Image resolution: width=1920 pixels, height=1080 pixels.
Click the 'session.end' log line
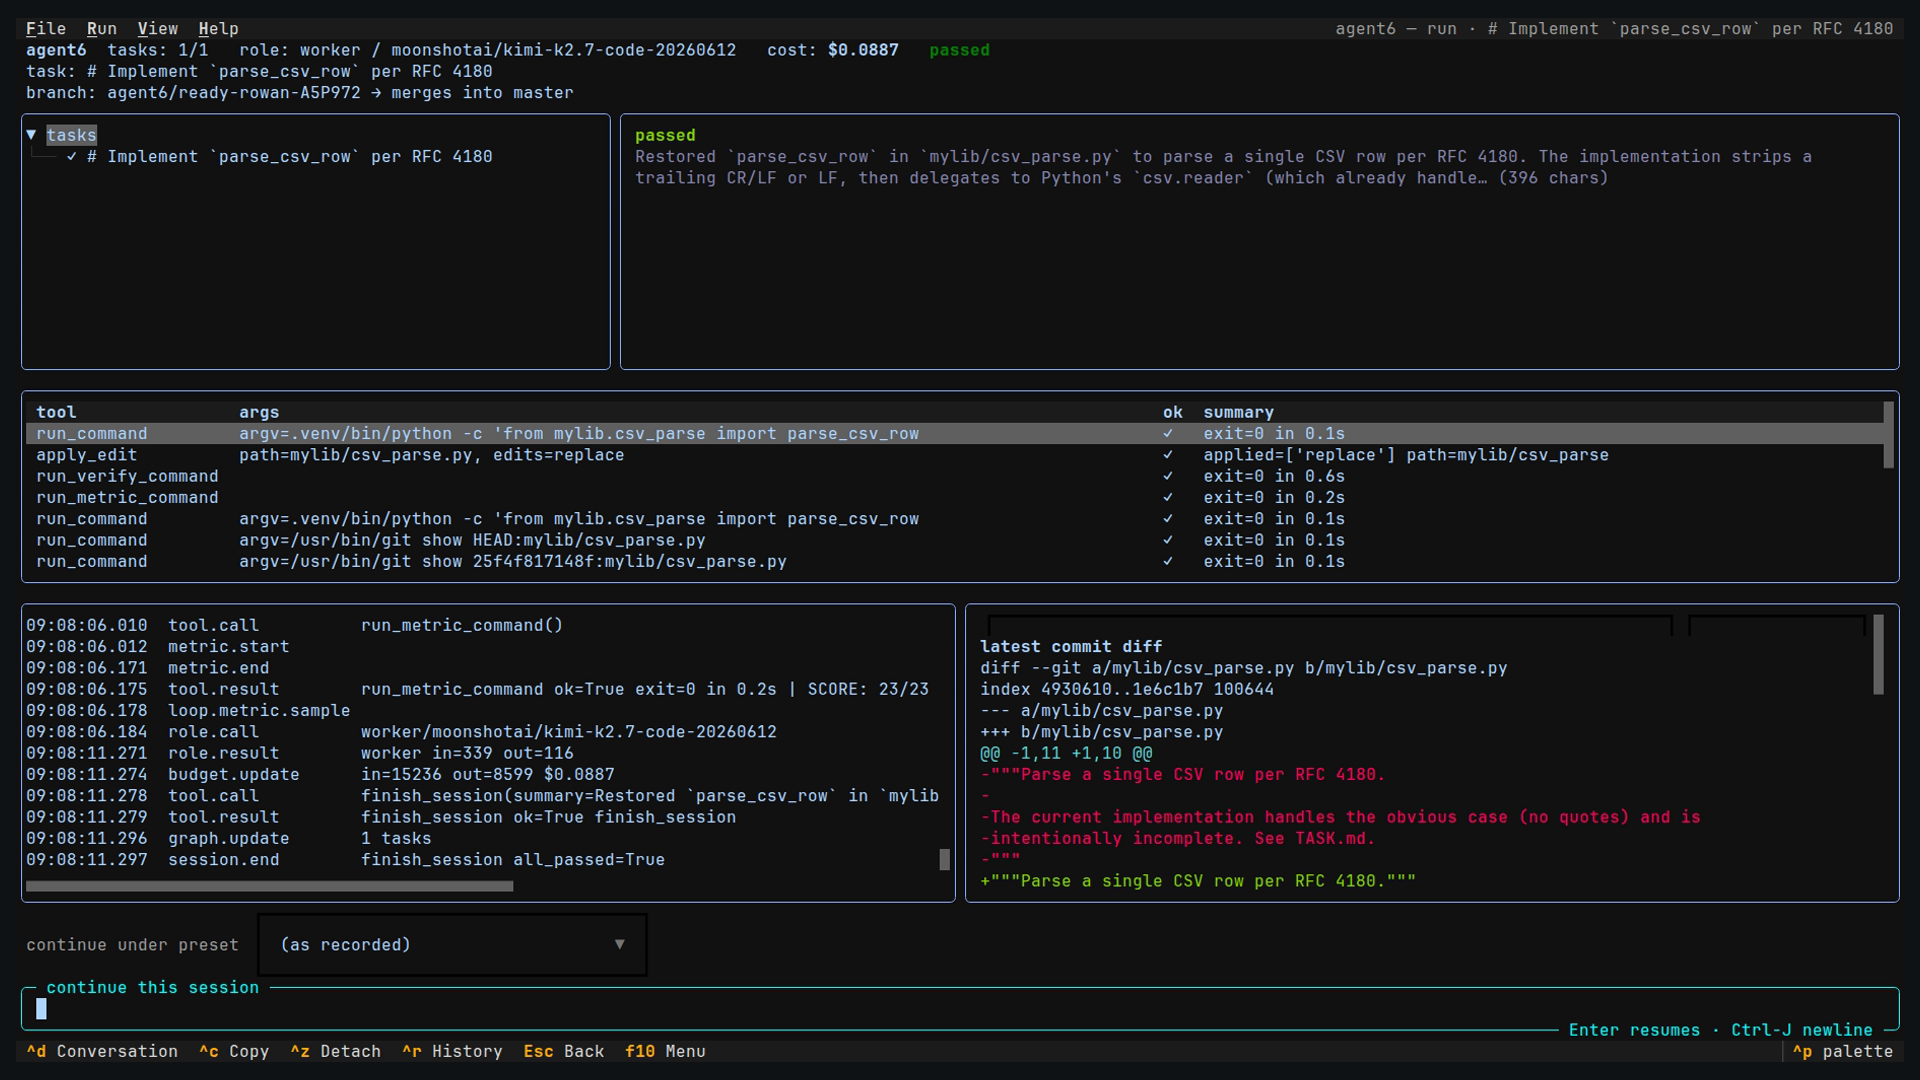(x=346, y=860)
